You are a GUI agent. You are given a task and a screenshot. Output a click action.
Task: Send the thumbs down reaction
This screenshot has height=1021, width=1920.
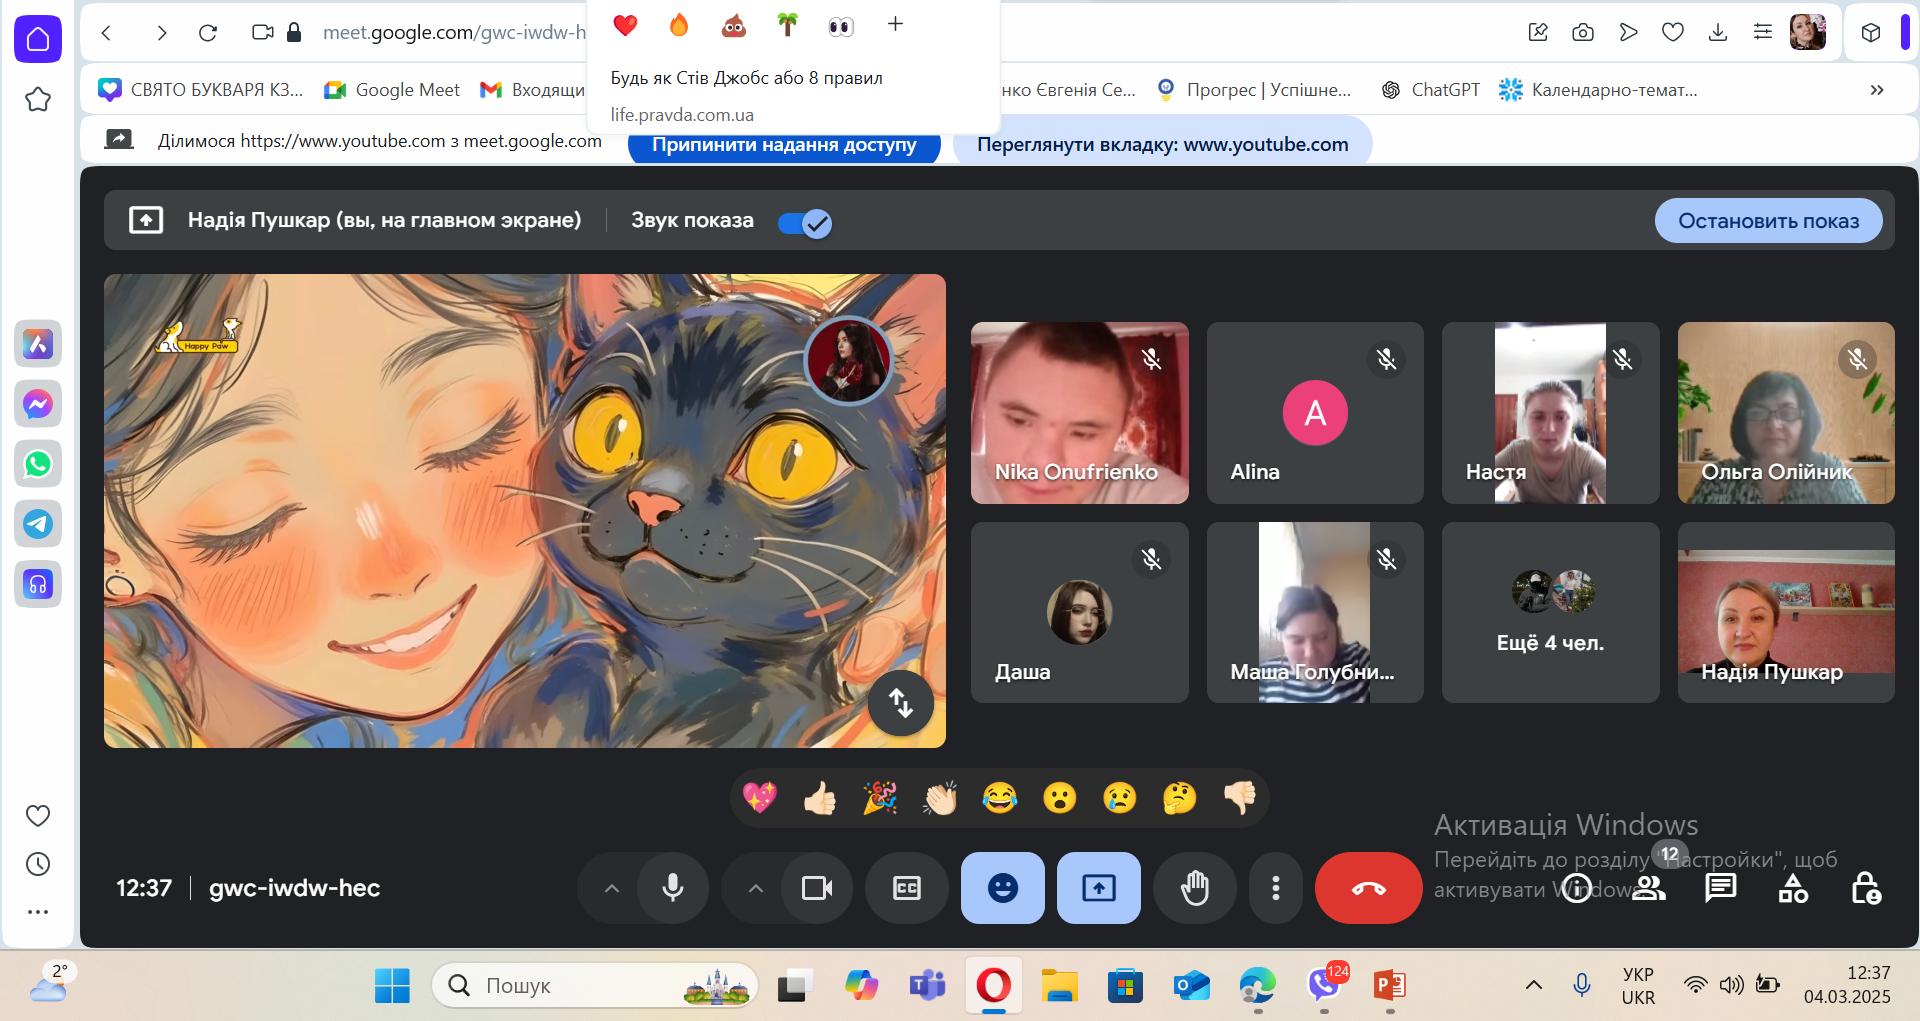[1240, 798]
